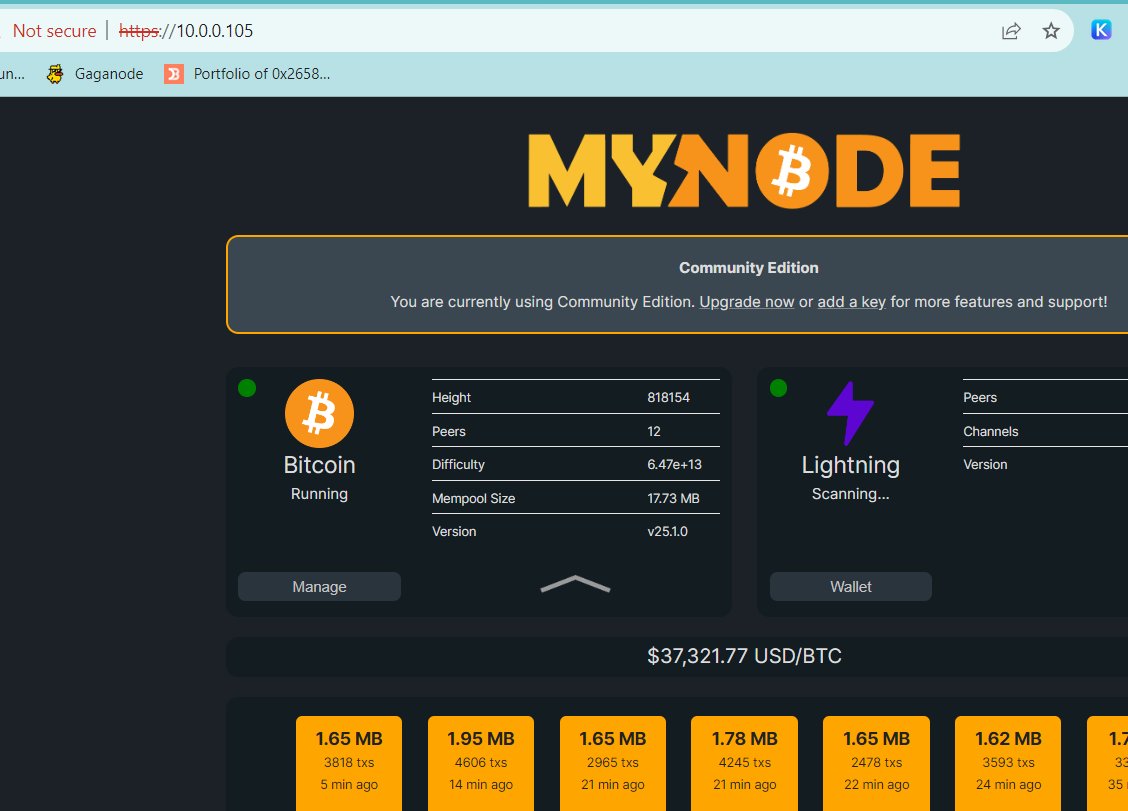
Task: Click the Channels label in Lightning panel
Action: 991,431
